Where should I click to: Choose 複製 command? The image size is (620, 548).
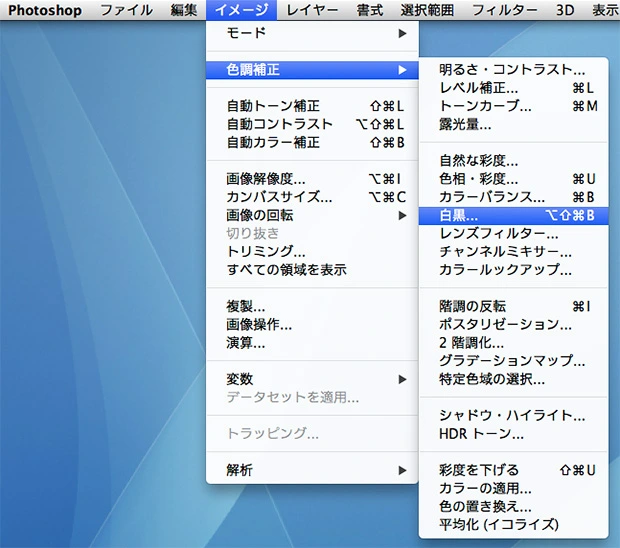312,306
